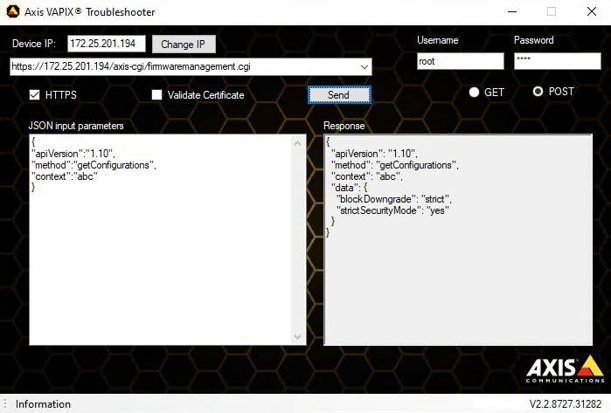Image resolution: width=611 pixels, height=413 pixels.
Task: Minimize the Troubleshooter window
Action: (512, 12)
